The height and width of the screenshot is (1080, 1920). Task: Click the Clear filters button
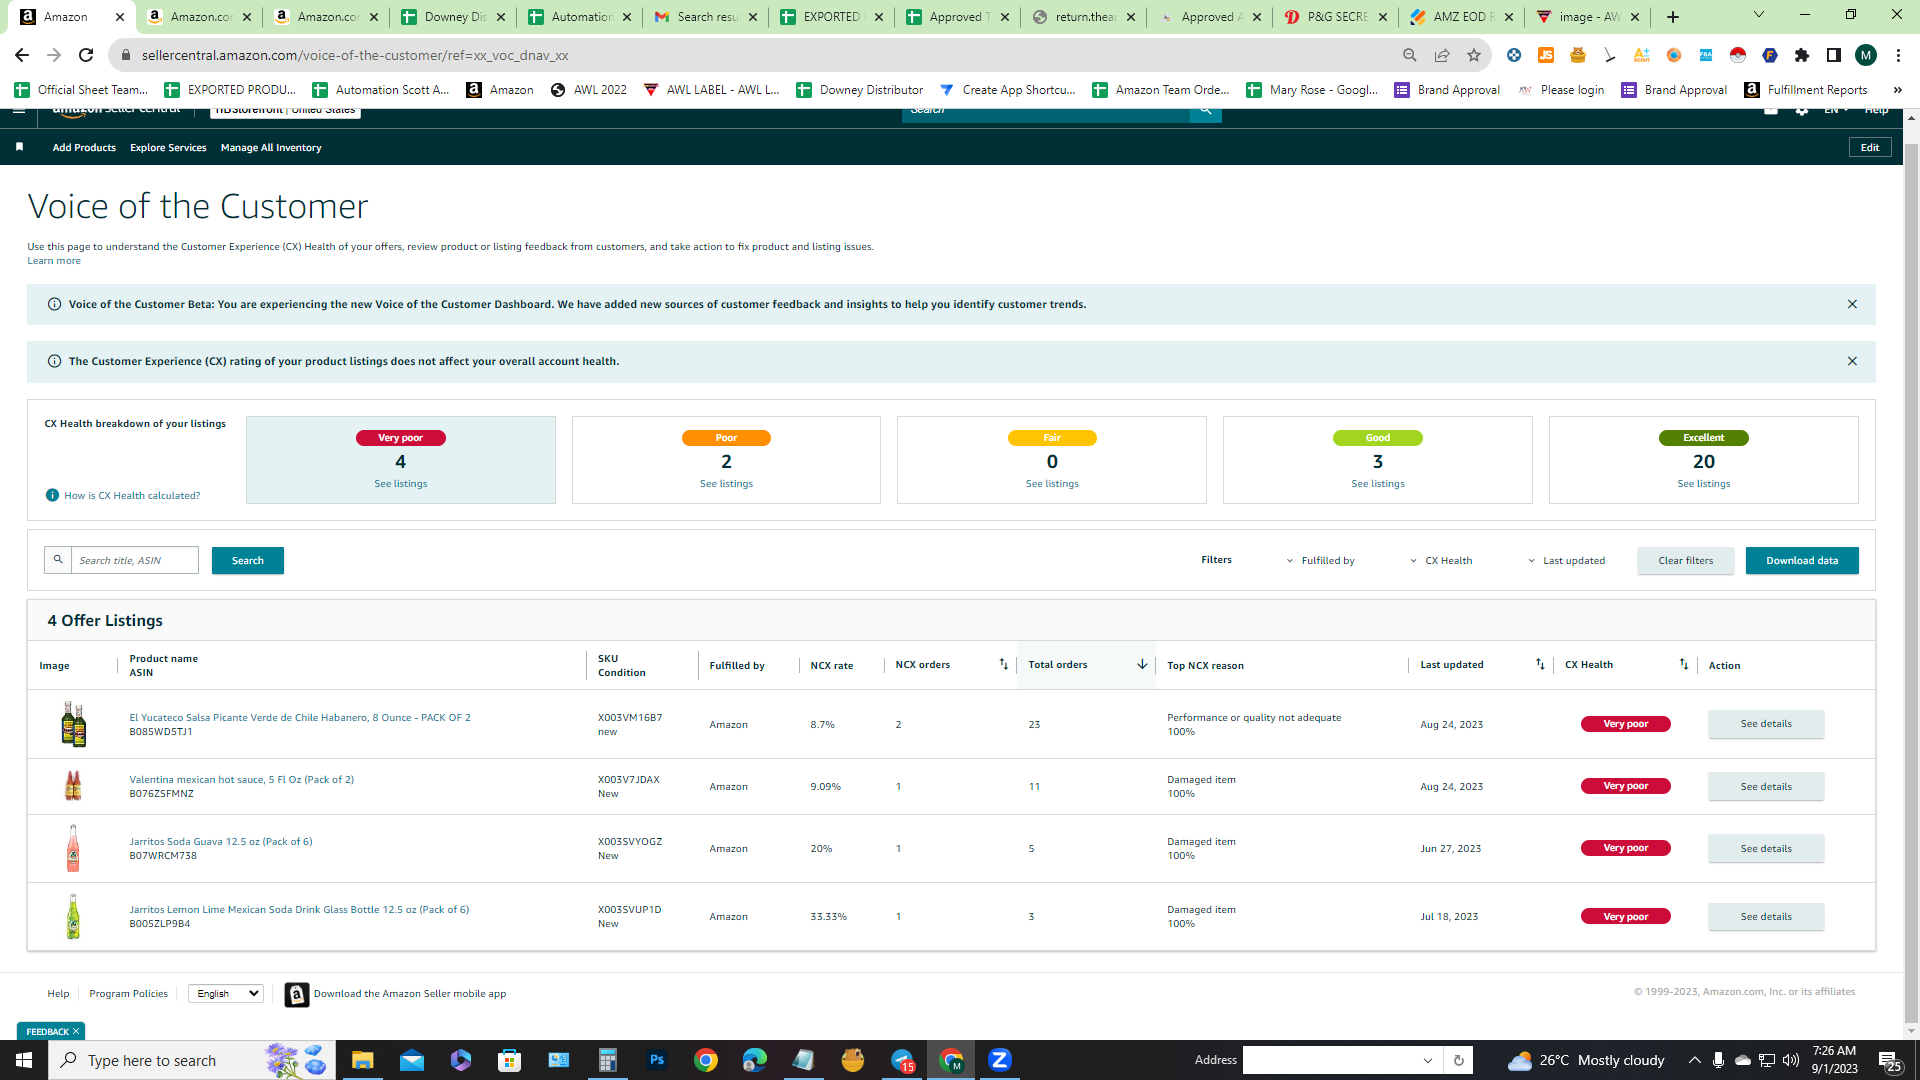(x=1686, y=560)
